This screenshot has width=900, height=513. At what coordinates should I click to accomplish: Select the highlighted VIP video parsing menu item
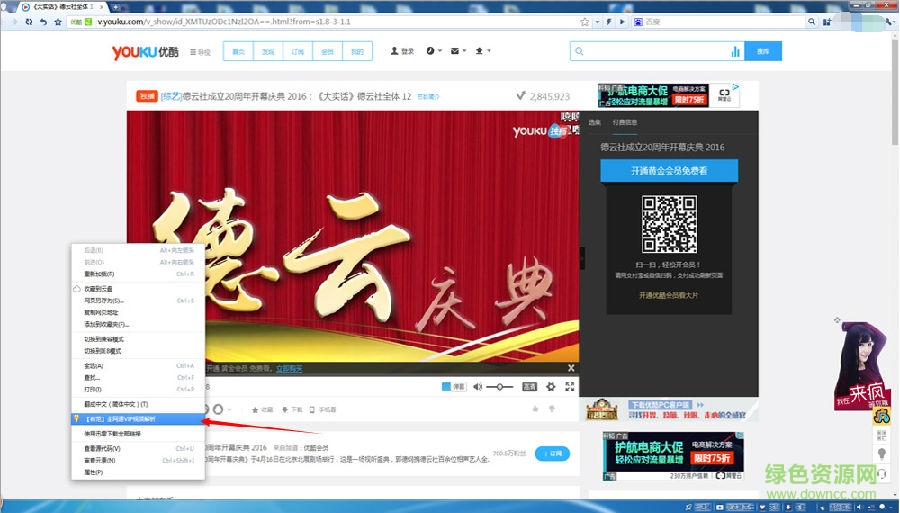point(135,419)
